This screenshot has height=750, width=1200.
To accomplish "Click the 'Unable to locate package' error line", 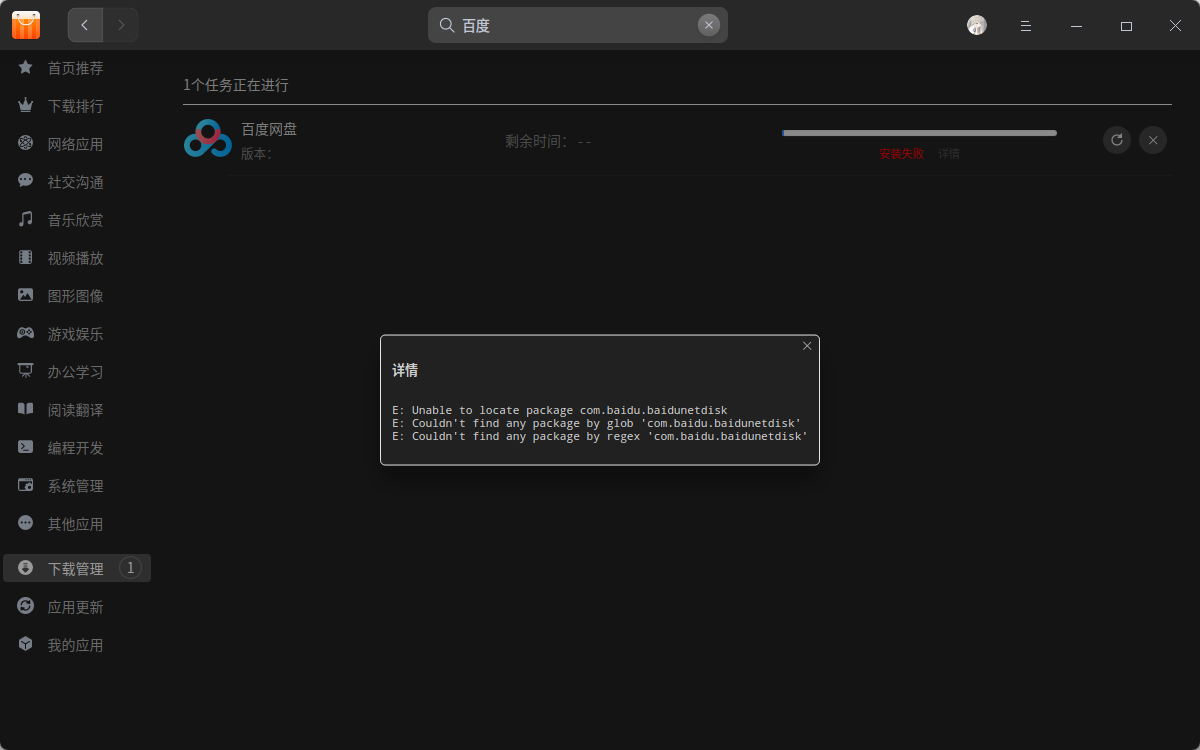I will coord(560,410).
